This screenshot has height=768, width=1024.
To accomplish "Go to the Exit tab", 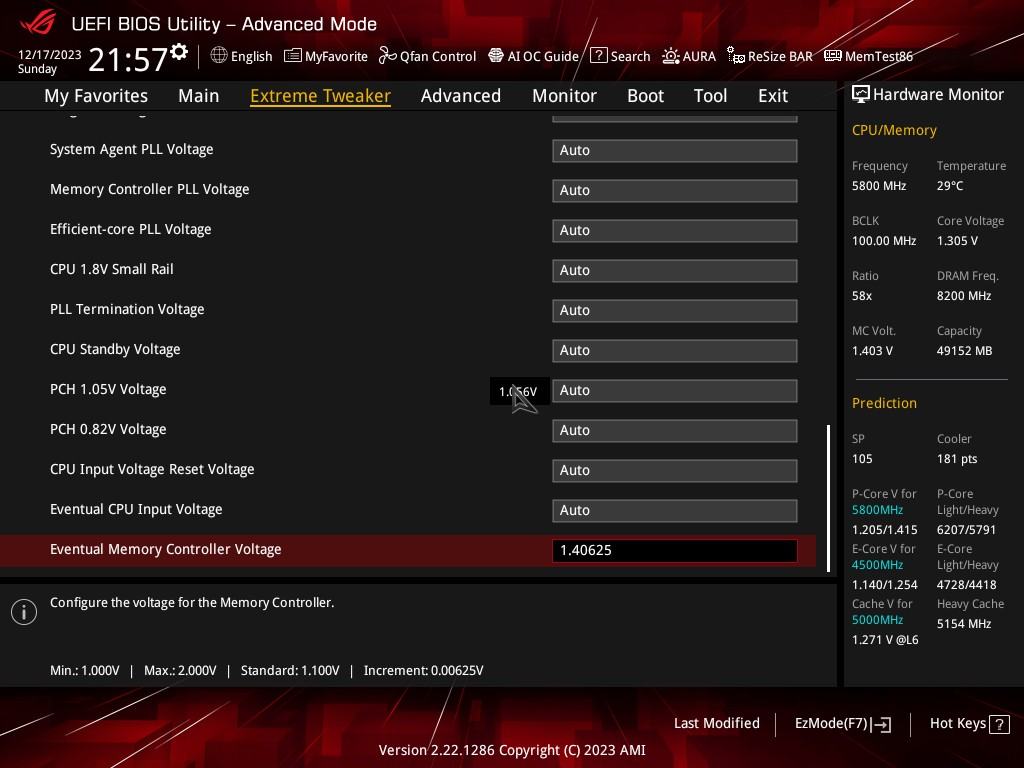I will point(773,96).
